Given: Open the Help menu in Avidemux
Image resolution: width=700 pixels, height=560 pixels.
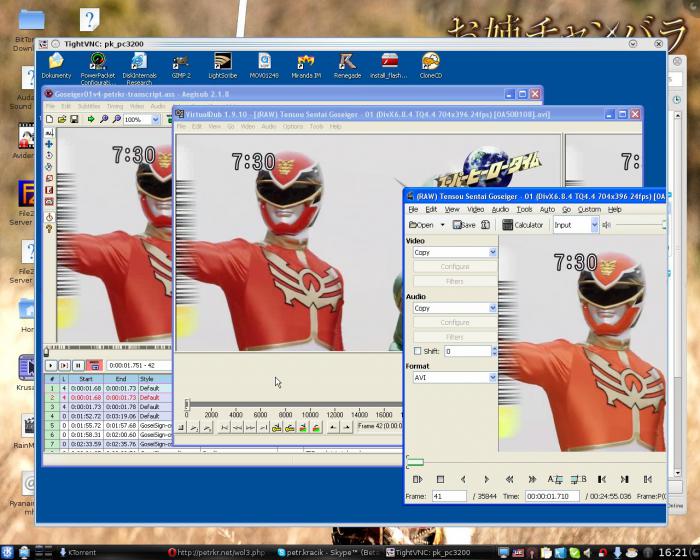Looking at the screenshot, I should [615, 209].
